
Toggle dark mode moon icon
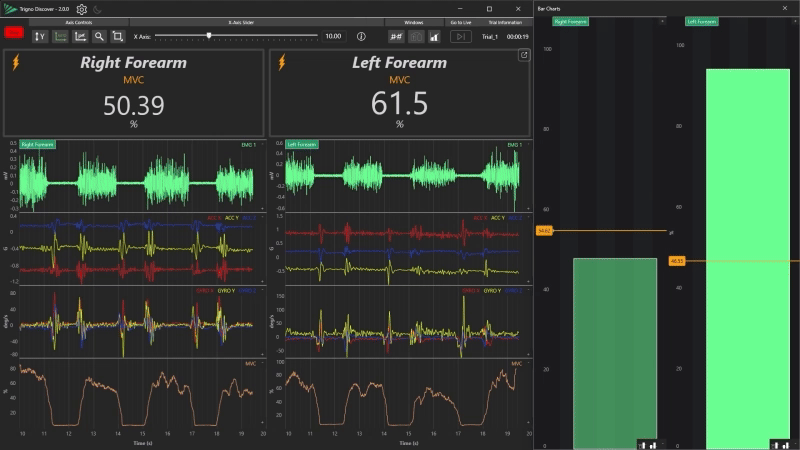(x=98, y=9)
